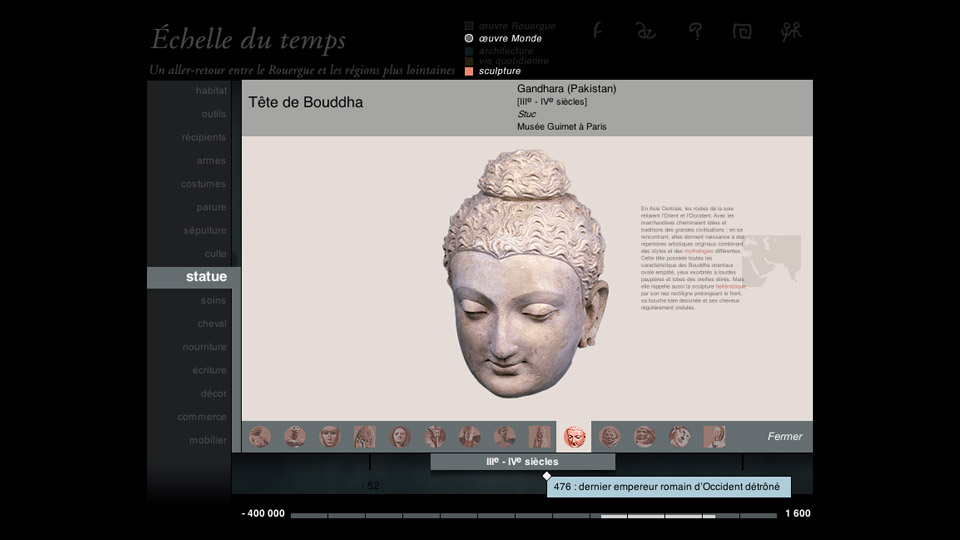Select eleventh thumbnail after the highlighted one

(609, 437)
